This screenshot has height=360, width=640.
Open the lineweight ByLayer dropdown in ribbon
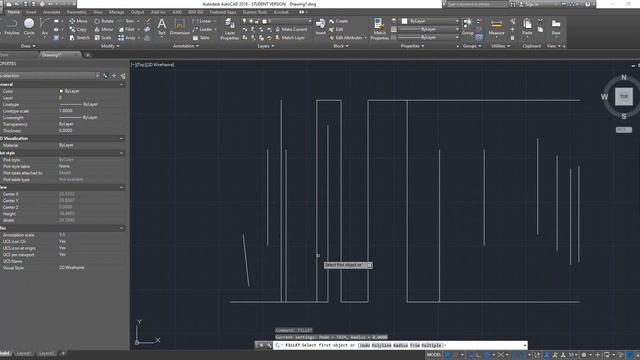pyautogui.click(x=429, y=29)
